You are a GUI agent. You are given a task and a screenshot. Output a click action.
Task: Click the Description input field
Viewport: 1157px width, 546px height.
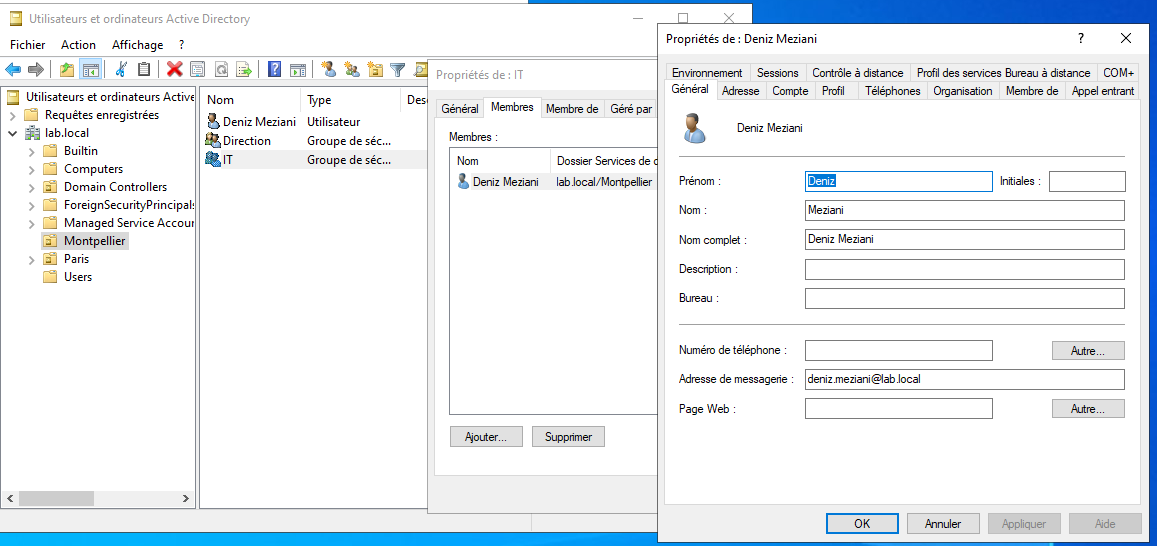(x=964, y=270)
